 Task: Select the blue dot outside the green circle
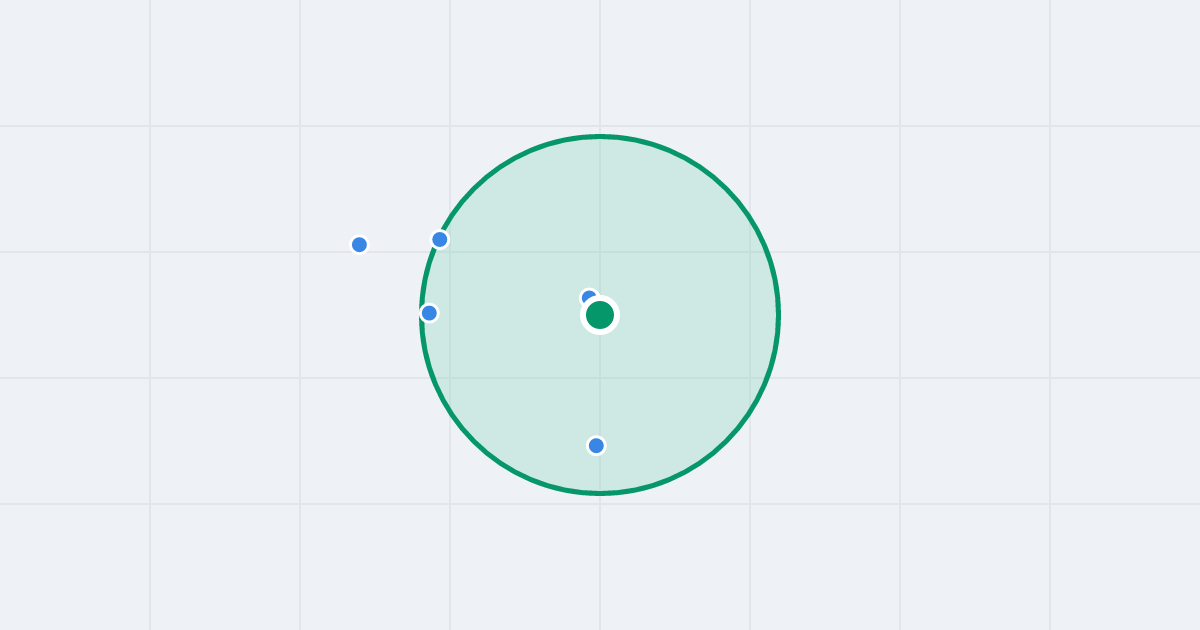(359, 244)
